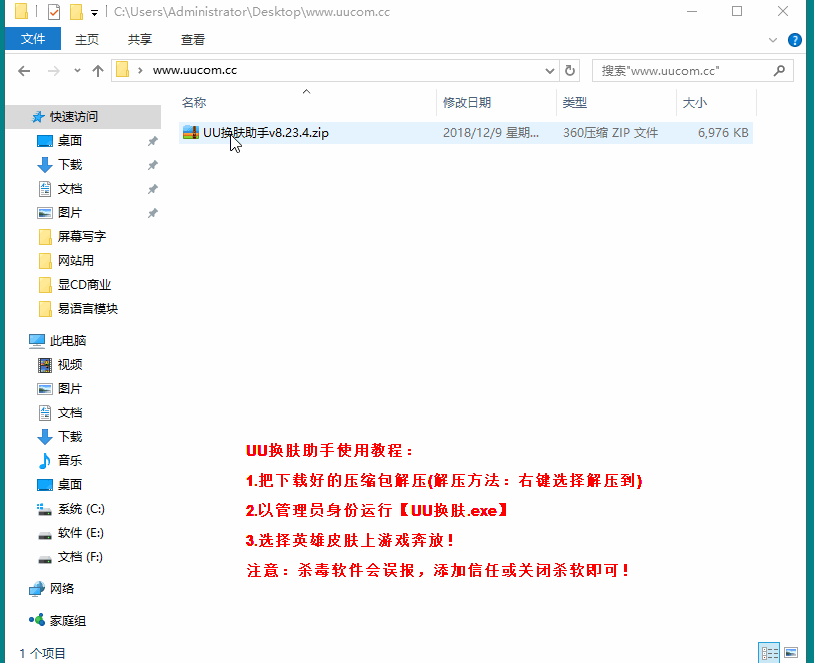Screen dimensions: 814x663
Task: Open the 文件 ribbon tab
Action: (33, 39)
